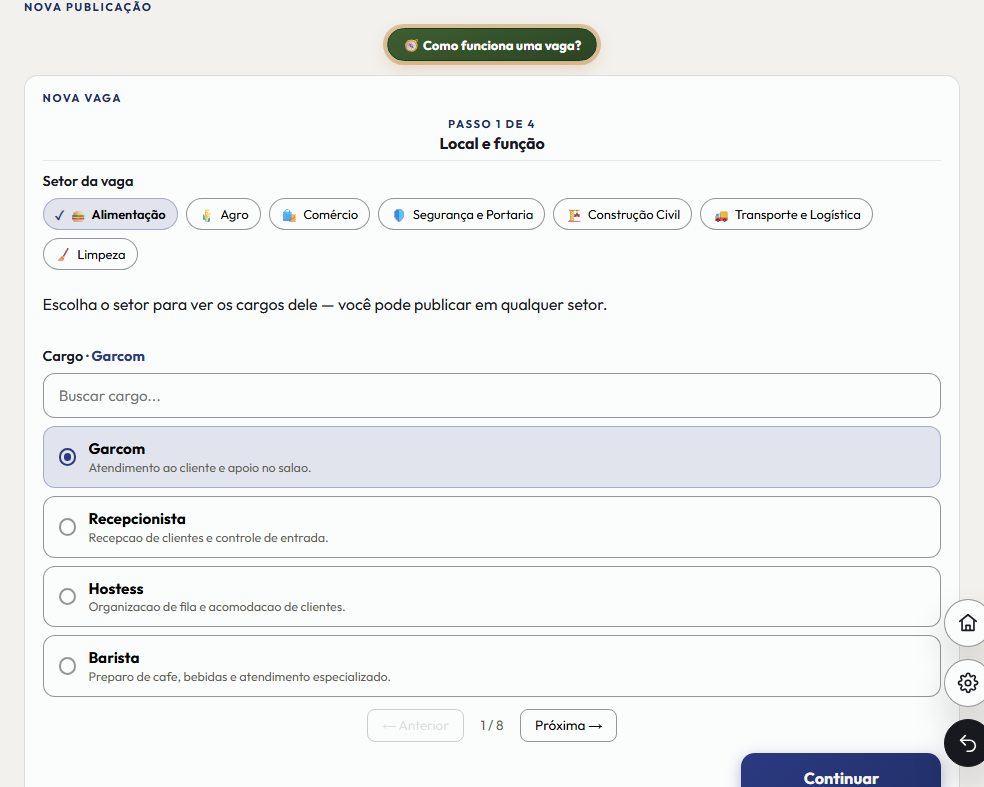Open 'Como funciona uma vaga?' help
Viewport: 984px width, 787px height.
[x=492, y=45]
